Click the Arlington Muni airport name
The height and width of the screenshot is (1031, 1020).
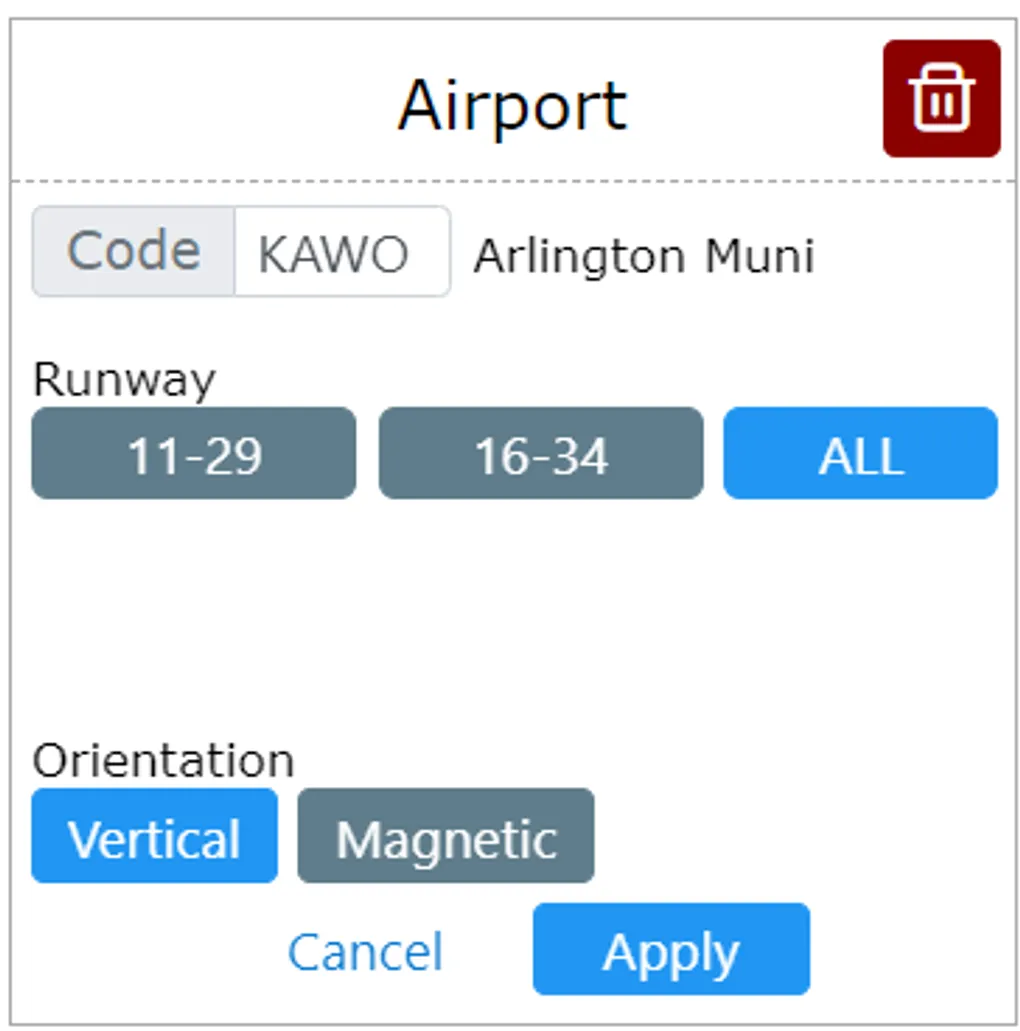point(644,256)
